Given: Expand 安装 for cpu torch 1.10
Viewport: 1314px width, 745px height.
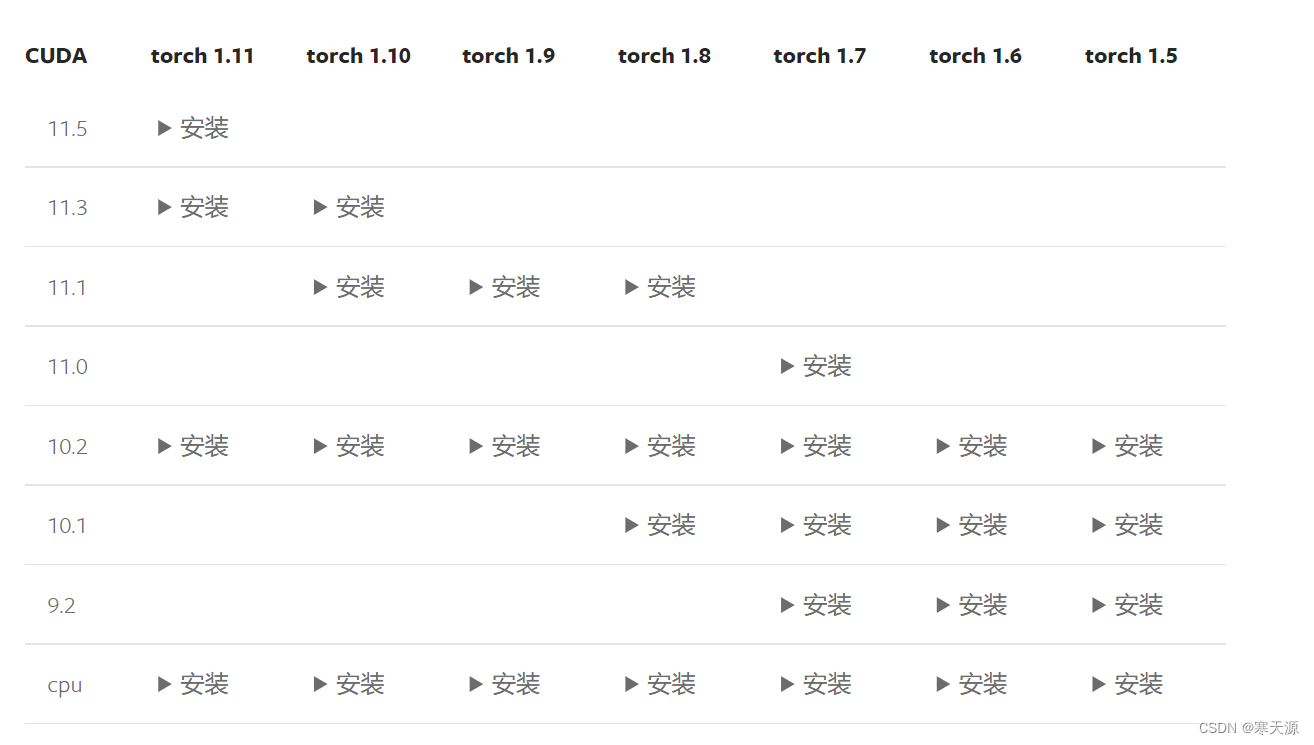Looking at the screenshot, I should (x=350, y=684).
